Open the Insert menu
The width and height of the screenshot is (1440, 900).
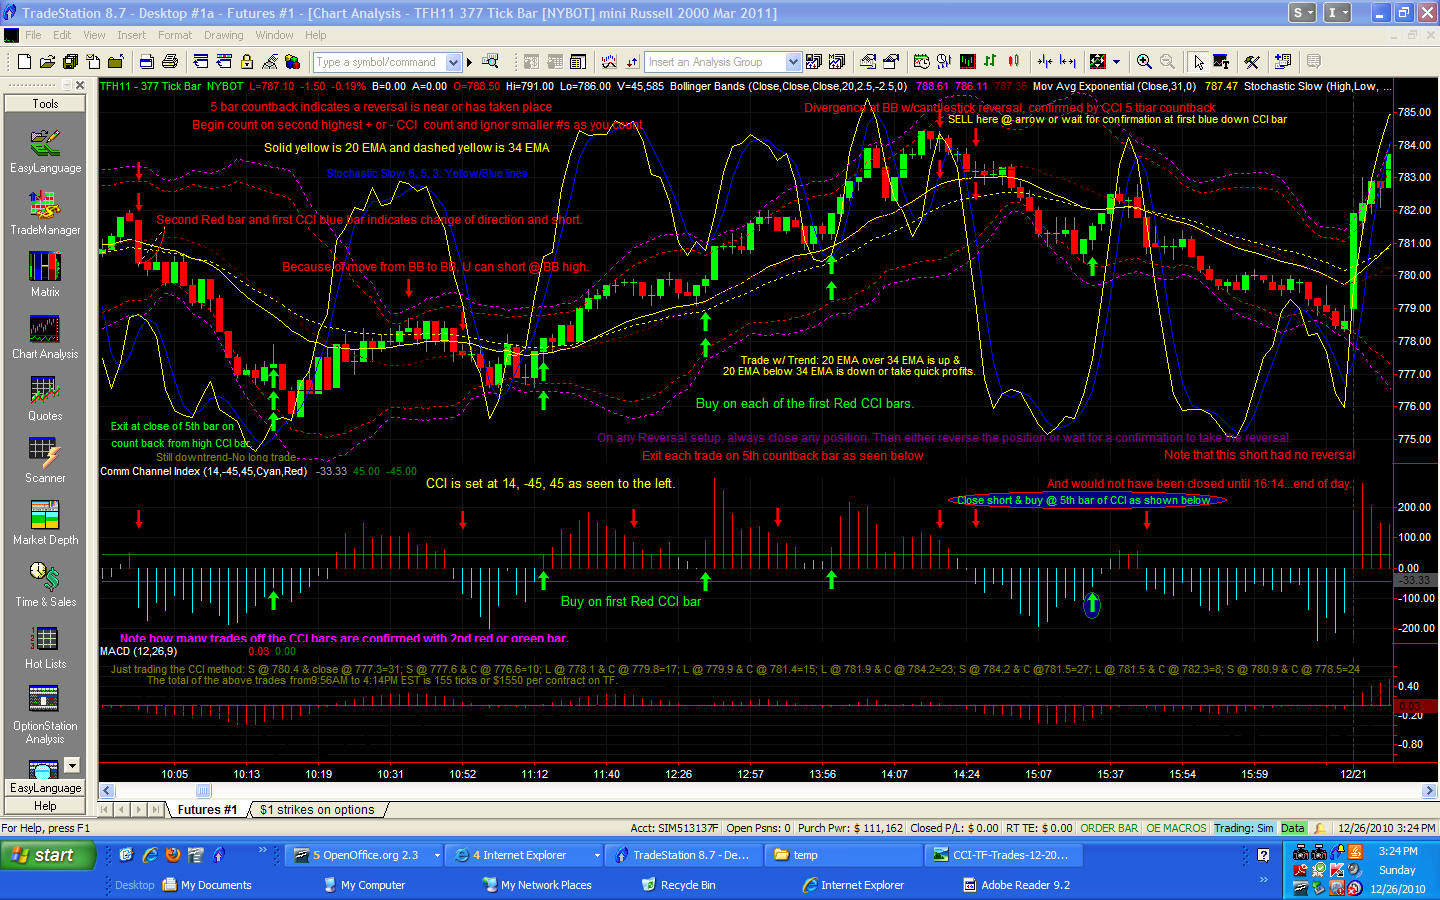[x=131, y=35]
